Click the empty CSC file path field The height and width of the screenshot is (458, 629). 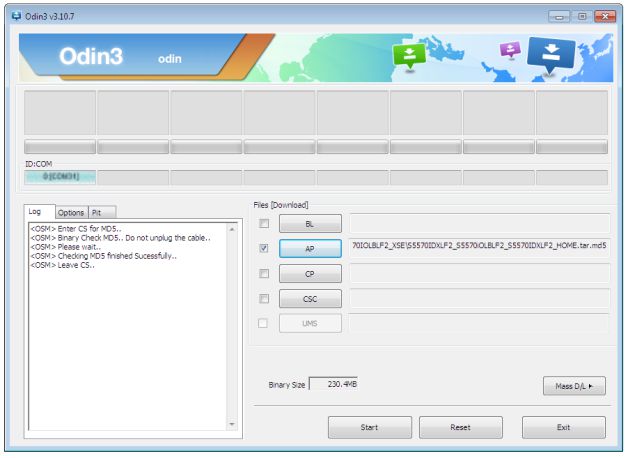pyautogui.click(x=479, y=298)
